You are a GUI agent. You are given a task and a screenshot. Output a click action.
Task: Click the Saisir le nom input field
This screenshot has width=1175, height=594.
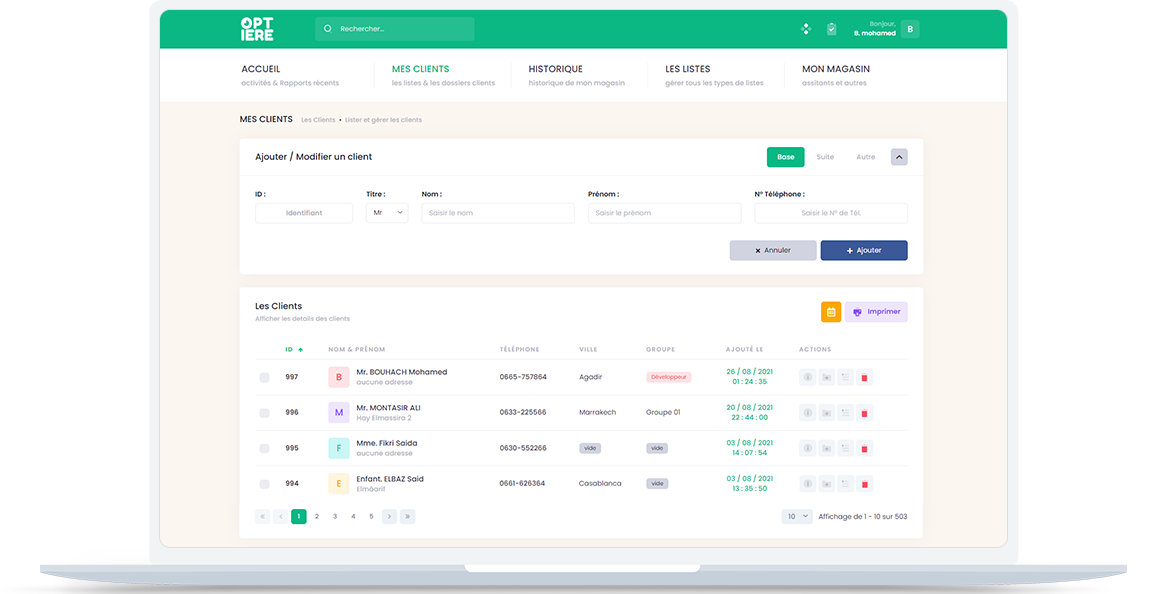pyautogui.click(x=498, y=213)
